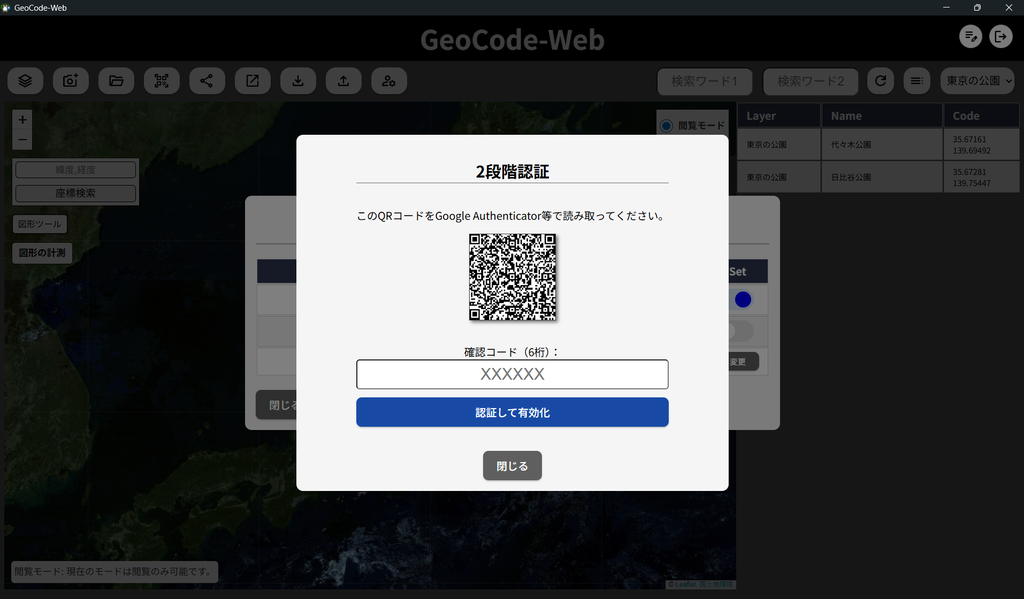The image size is (1024, 599).
Task: Open the 図形ツール button
Action: coord(39,224)
